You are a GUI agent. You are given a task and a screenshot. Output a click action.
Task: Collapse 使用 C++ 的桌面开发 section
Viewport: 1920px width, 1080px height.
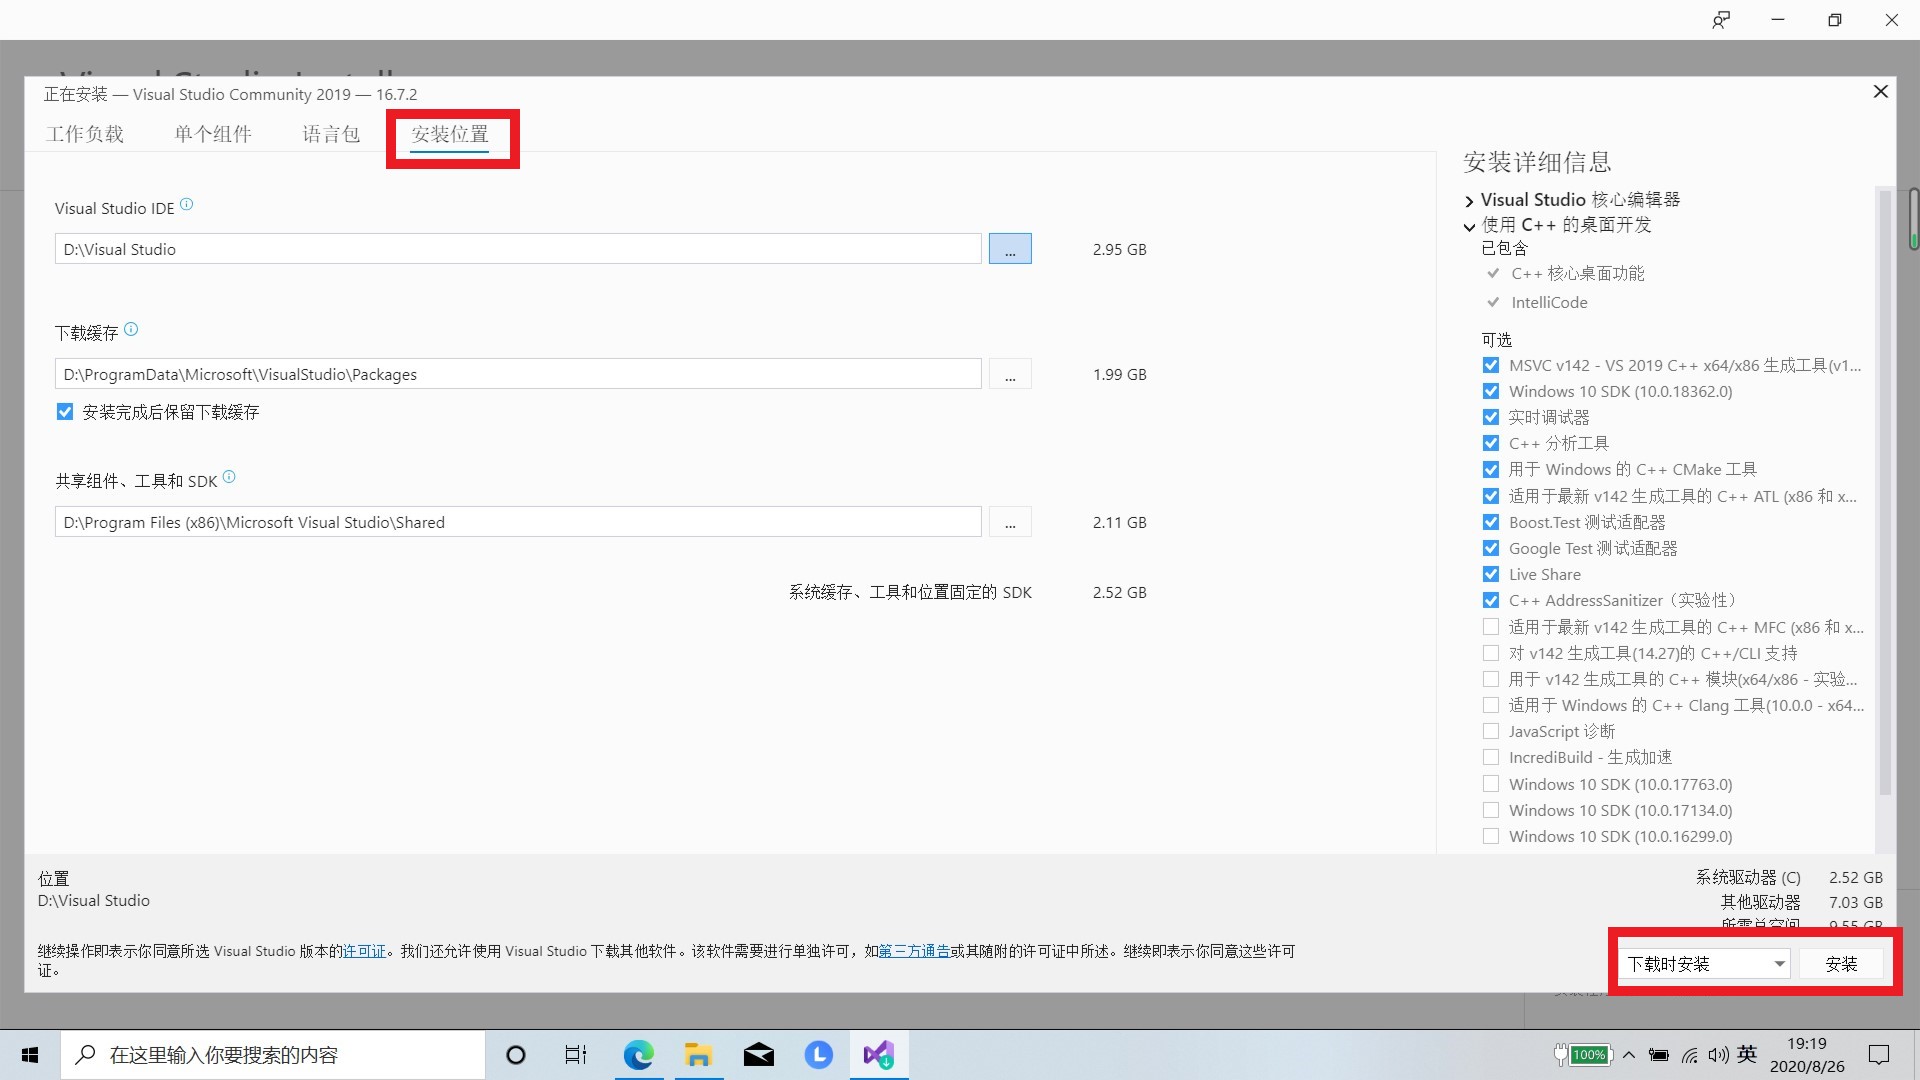(x=1469, y=226)
